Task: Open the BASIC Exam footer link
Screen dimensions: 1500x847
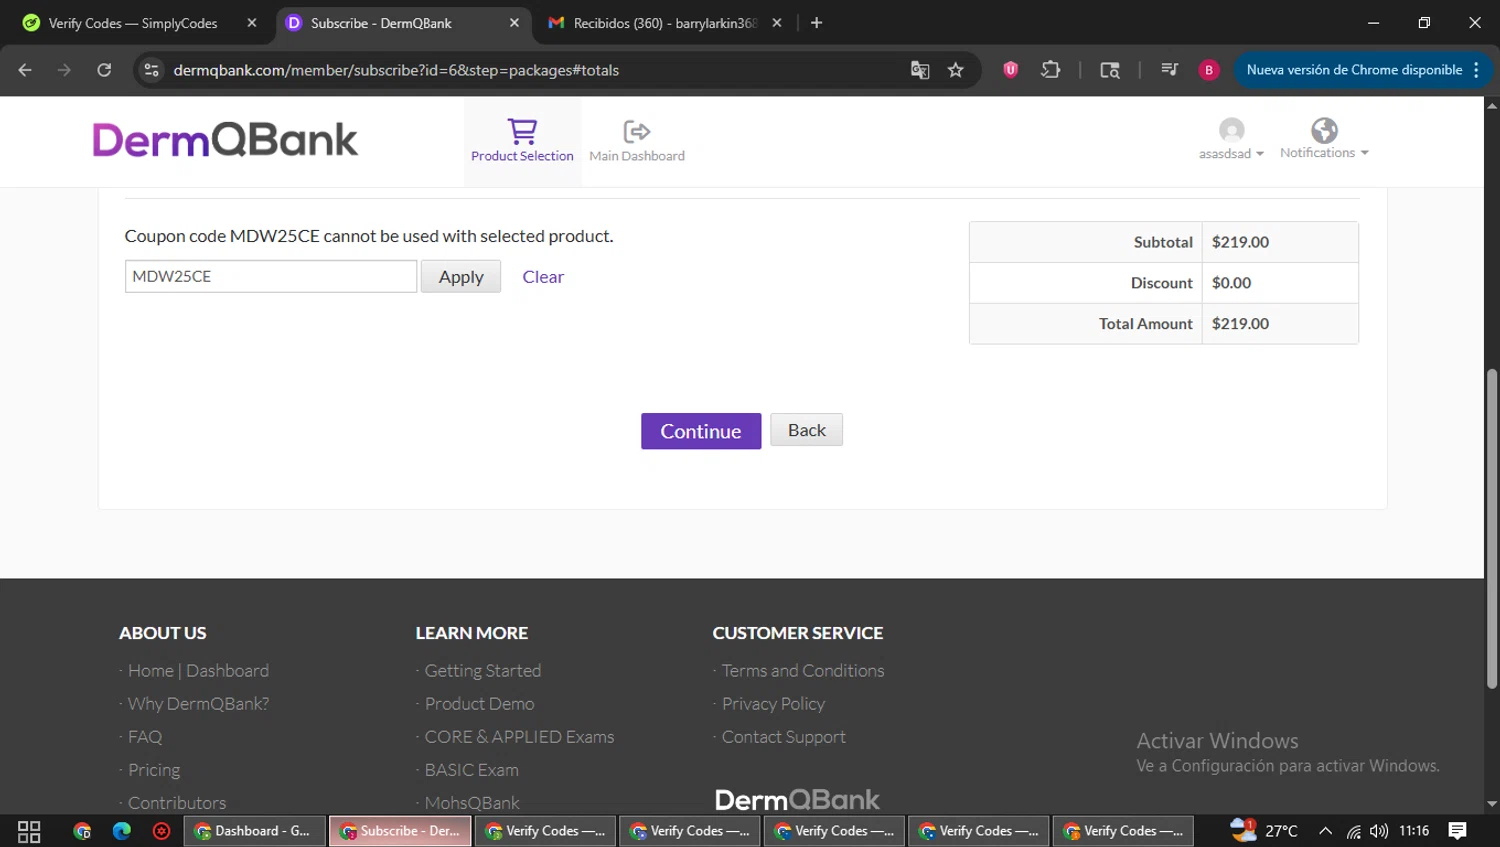Action: [471, 770]
